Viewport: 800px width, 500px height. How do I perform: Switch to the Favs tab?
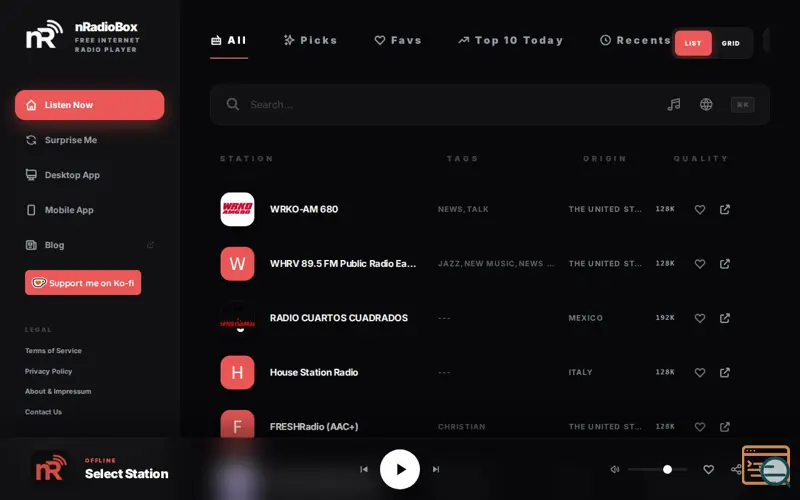[398, 40]
